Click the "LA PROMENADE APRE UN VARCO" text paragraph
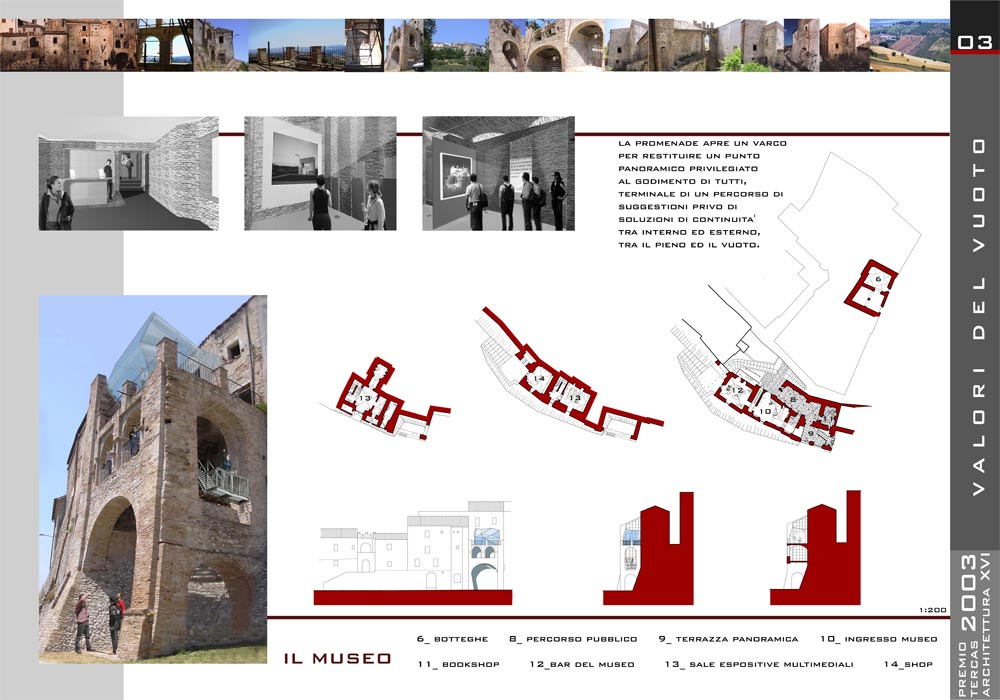Viewport: 1000px width, 700px height. point(703,194)
